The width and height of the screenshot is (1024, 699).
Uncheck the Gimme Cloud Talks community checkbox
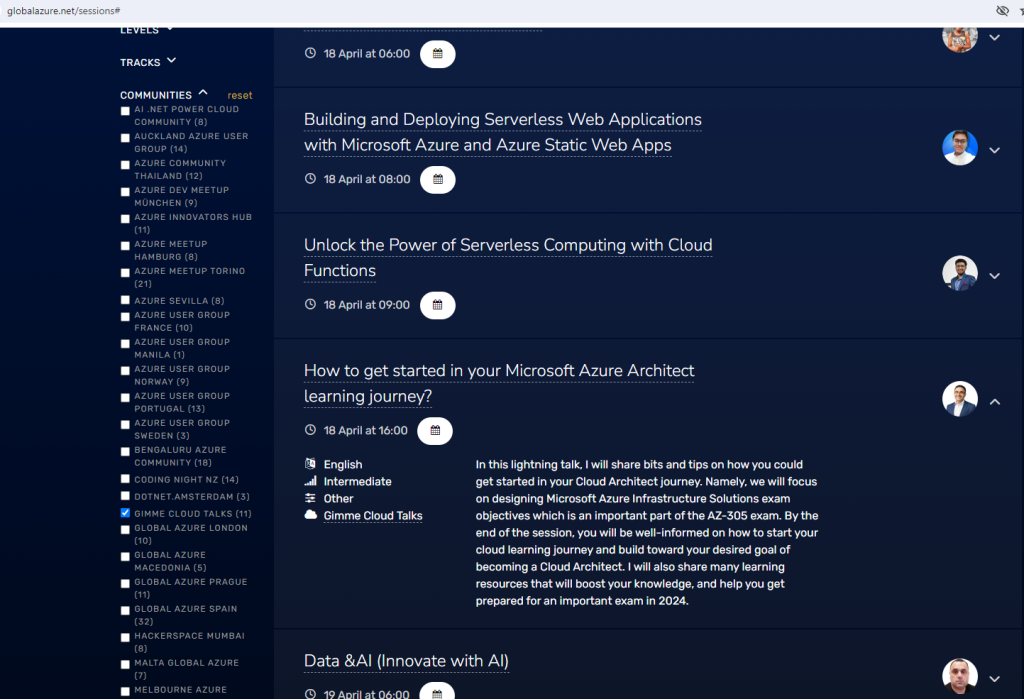click(x=125, y=513)
